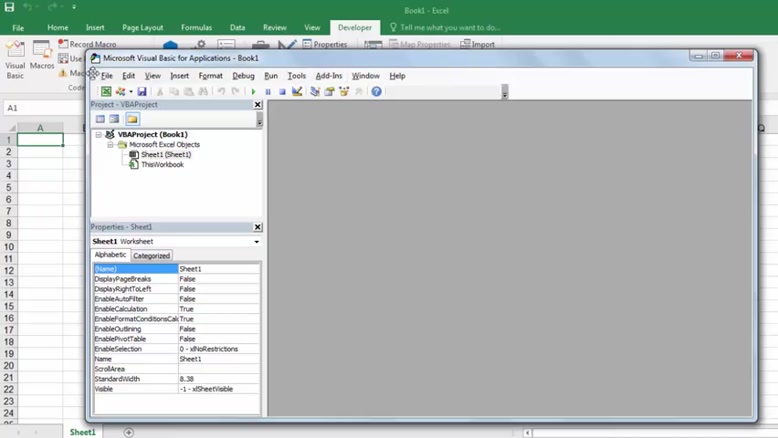
Task: Click the Save Book1 toolbar icon
Action: pos(142,91)
